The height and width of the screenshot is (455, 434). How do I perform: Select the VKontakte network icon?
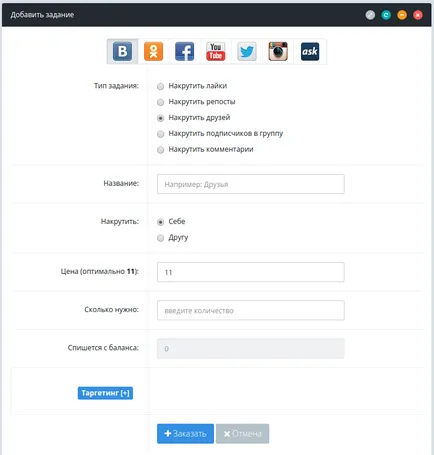[x=122, y=51]
